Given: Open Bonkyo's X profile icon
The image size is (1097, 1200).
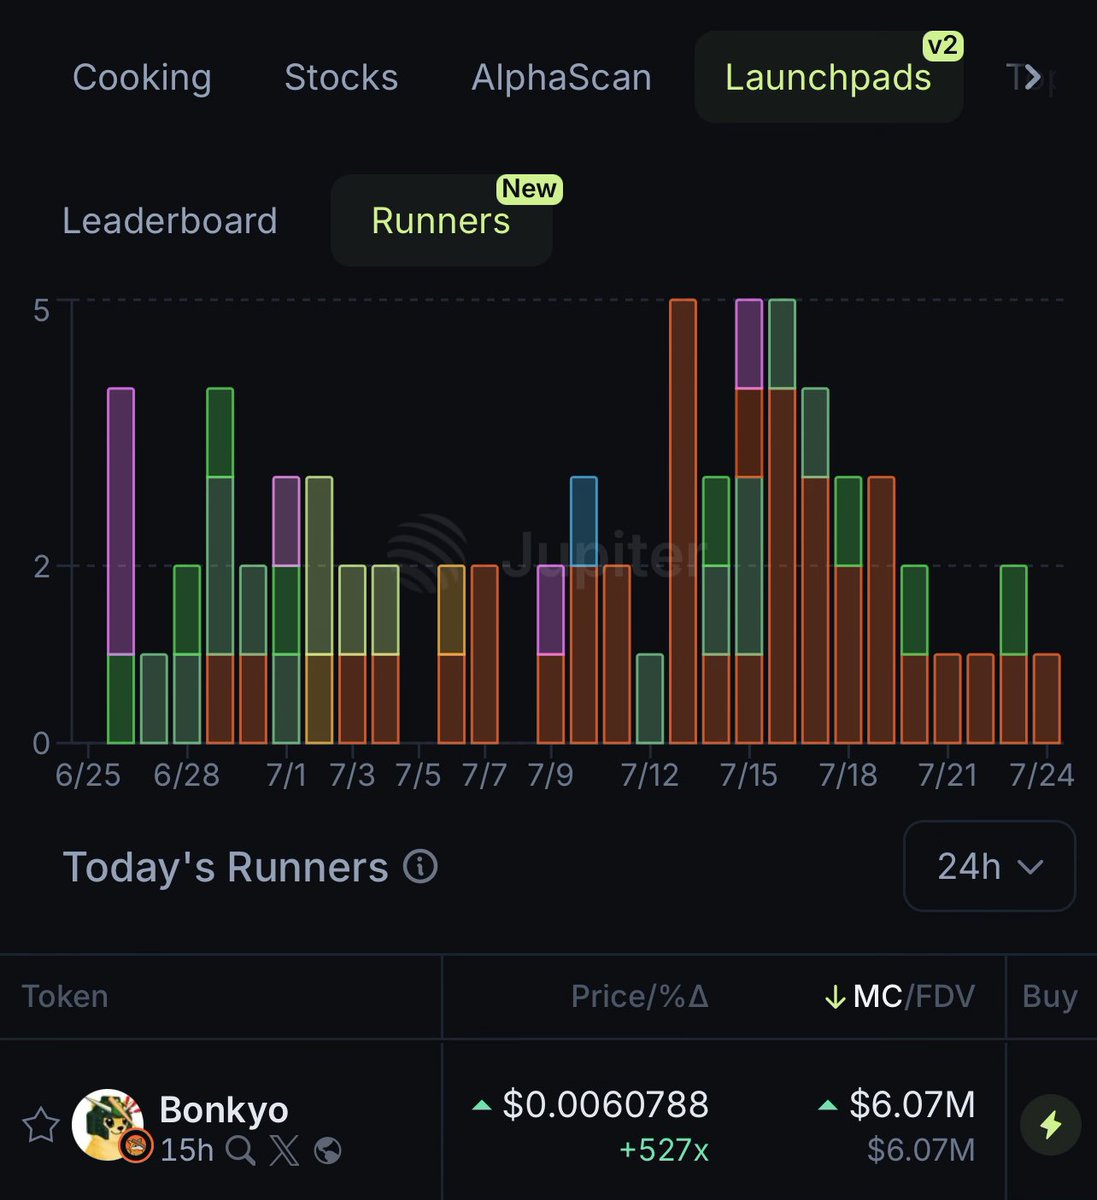Looking at the screenshot, I should pyautogui.click(x=284, y=1151).
